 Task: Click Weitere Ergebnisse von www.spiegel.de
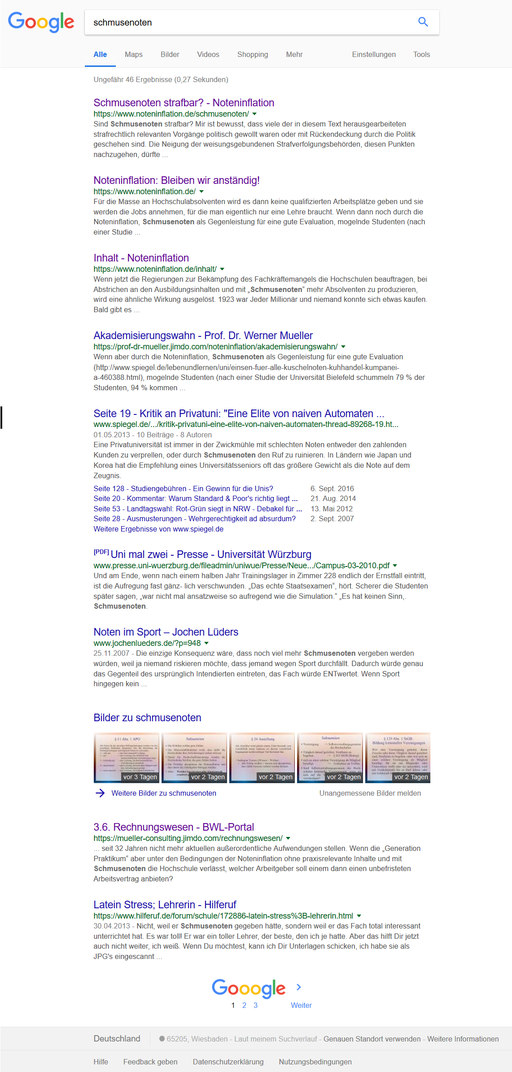click(x=159, y=529)
